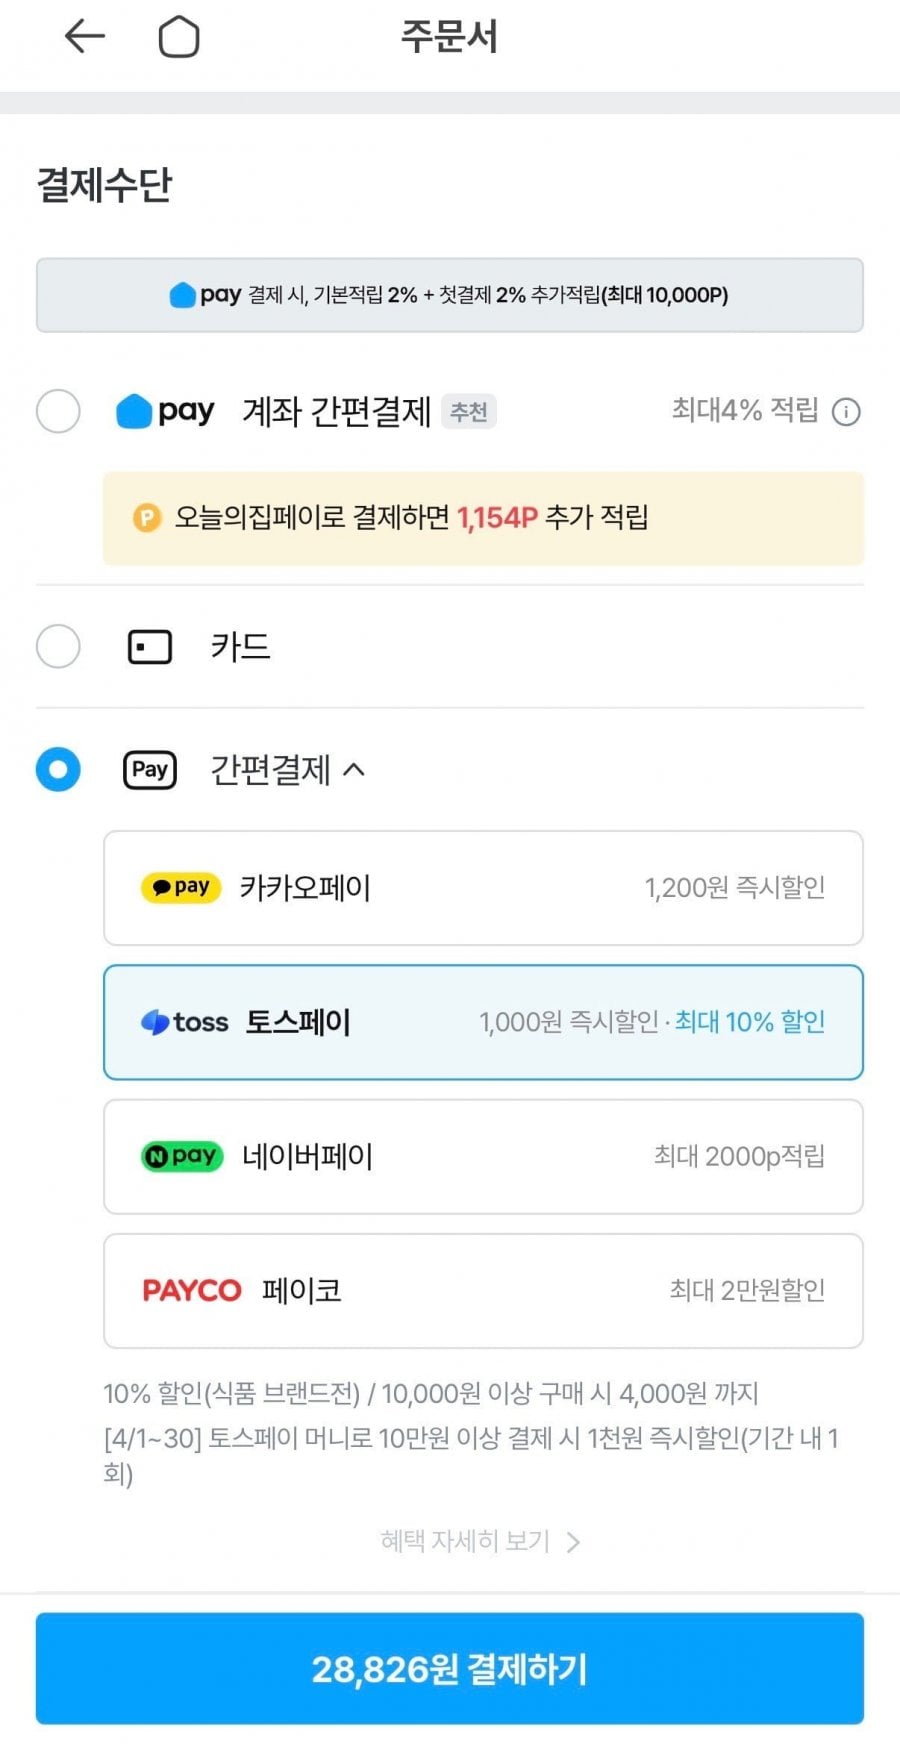Tap the green Naver Pay logo
The width and height of the screenshot is (900, 1744).
(182, 1157)
